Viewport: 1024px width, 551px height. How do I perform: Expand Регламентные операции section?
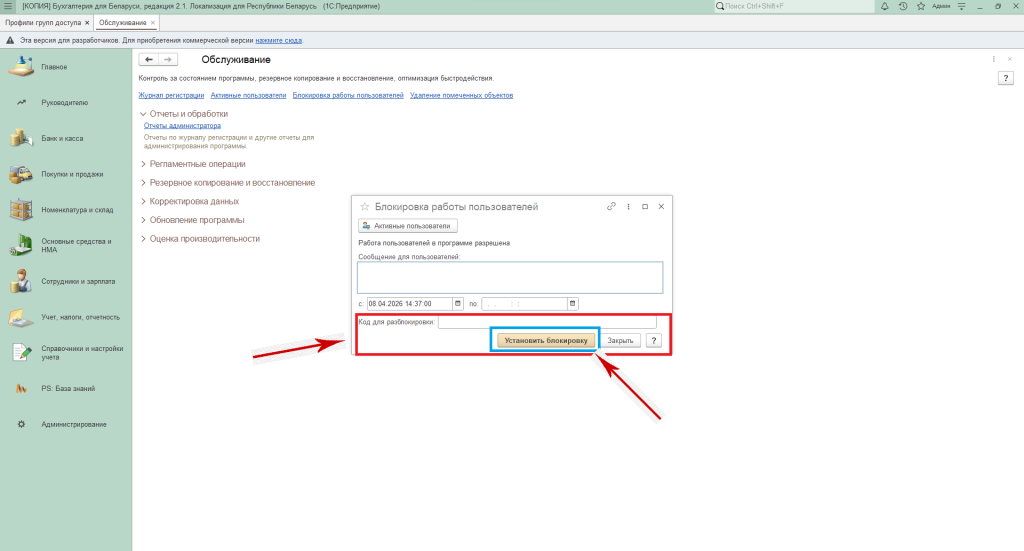click(197, 164)
